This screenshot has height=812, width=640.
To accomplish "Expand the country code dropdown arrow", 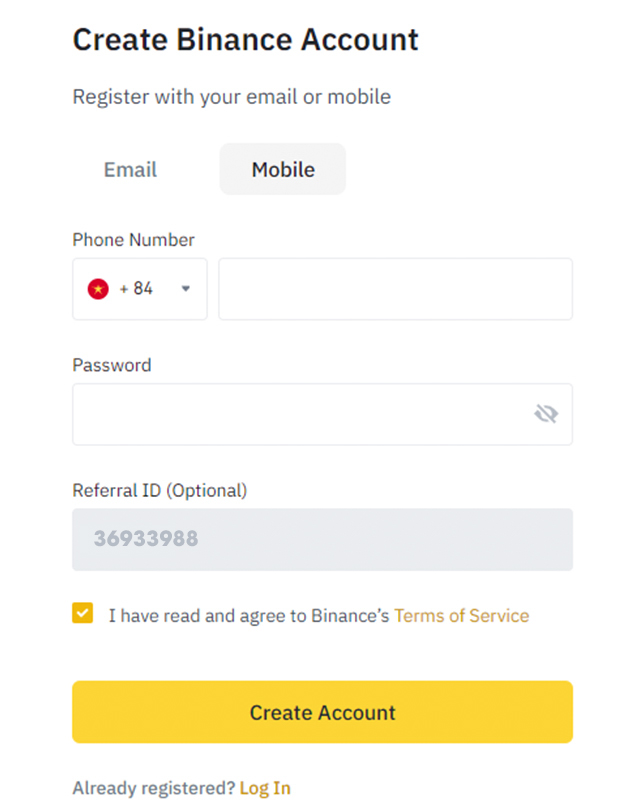I will (x=186, y=289).
